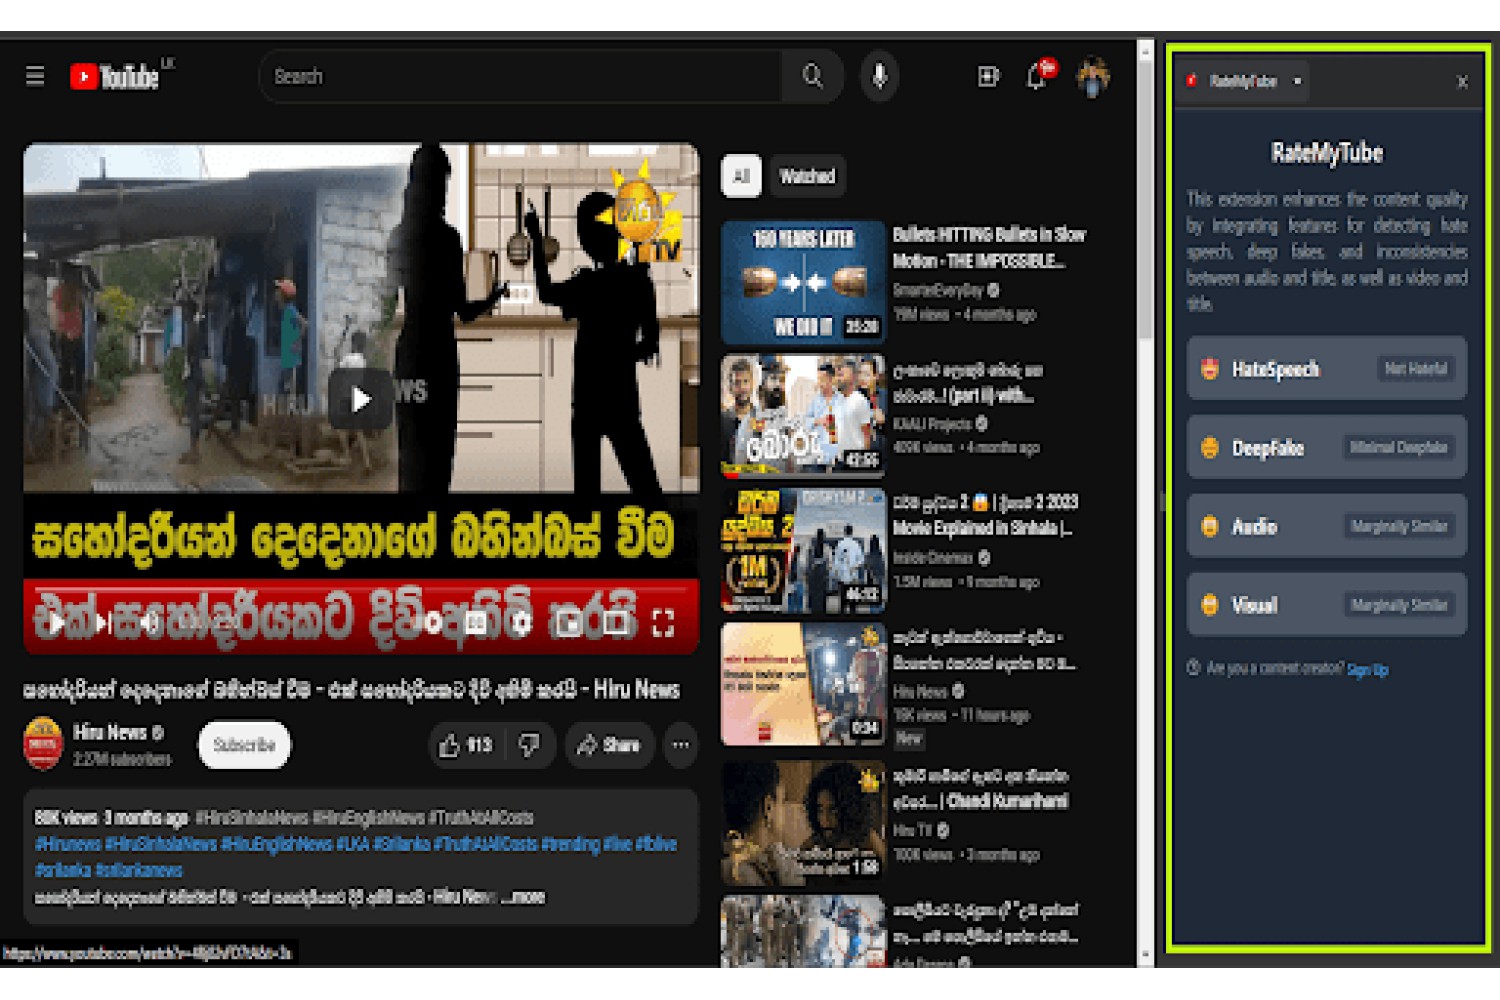Open the Chandi Kumarihami video thumbnail
The width and height of the screenshot is (1500, 1000).
(x=803, y=822)
